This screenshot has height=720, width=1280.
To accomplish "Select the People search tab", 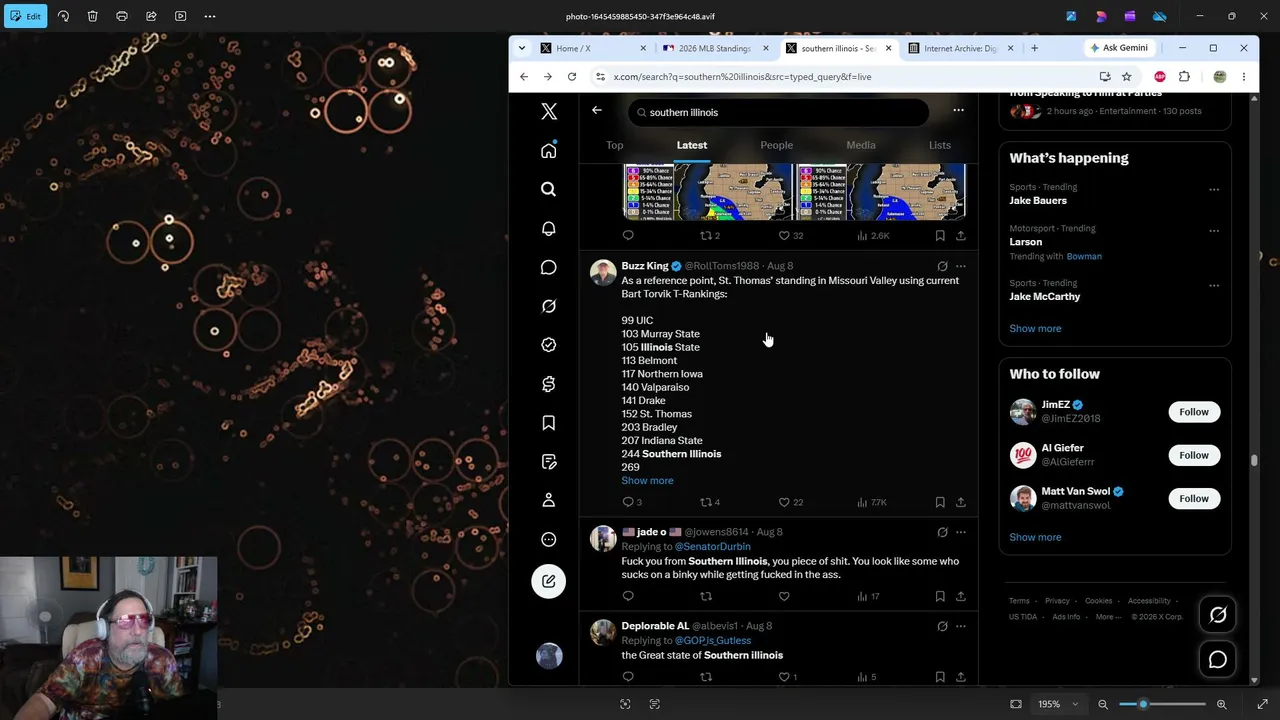I will (776, 145).
